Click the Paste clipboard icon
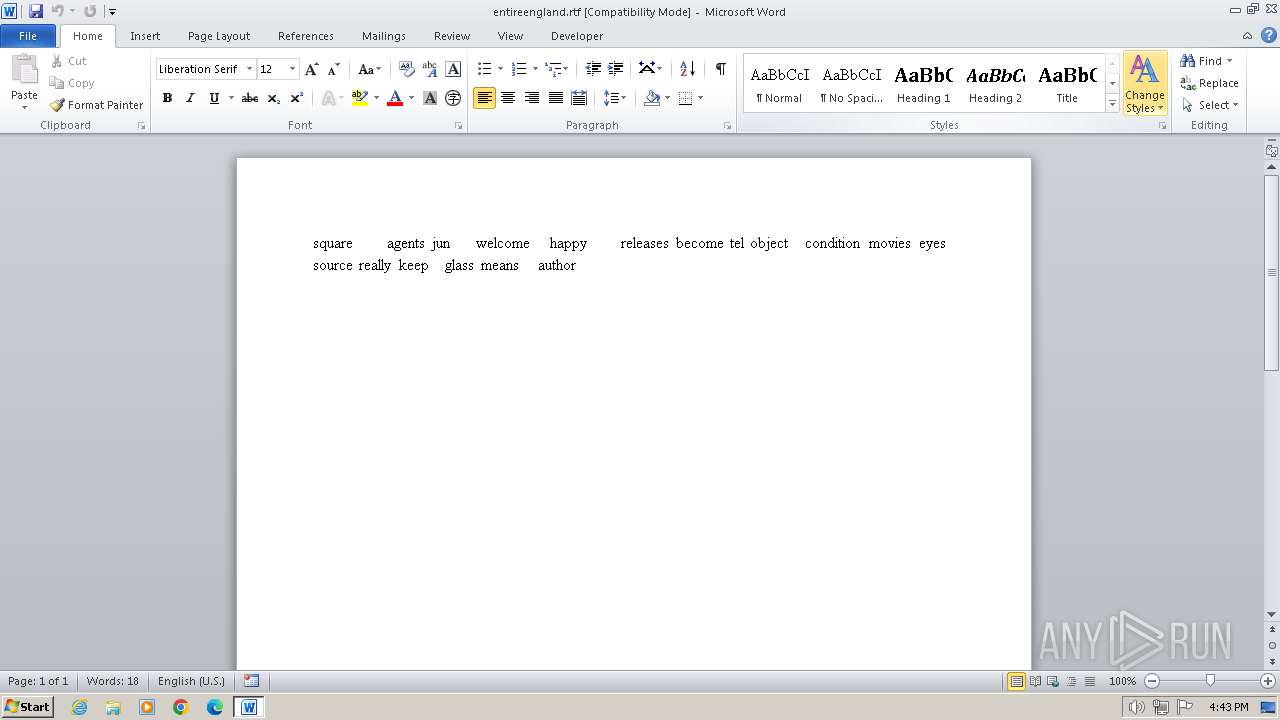 (24, 72)
